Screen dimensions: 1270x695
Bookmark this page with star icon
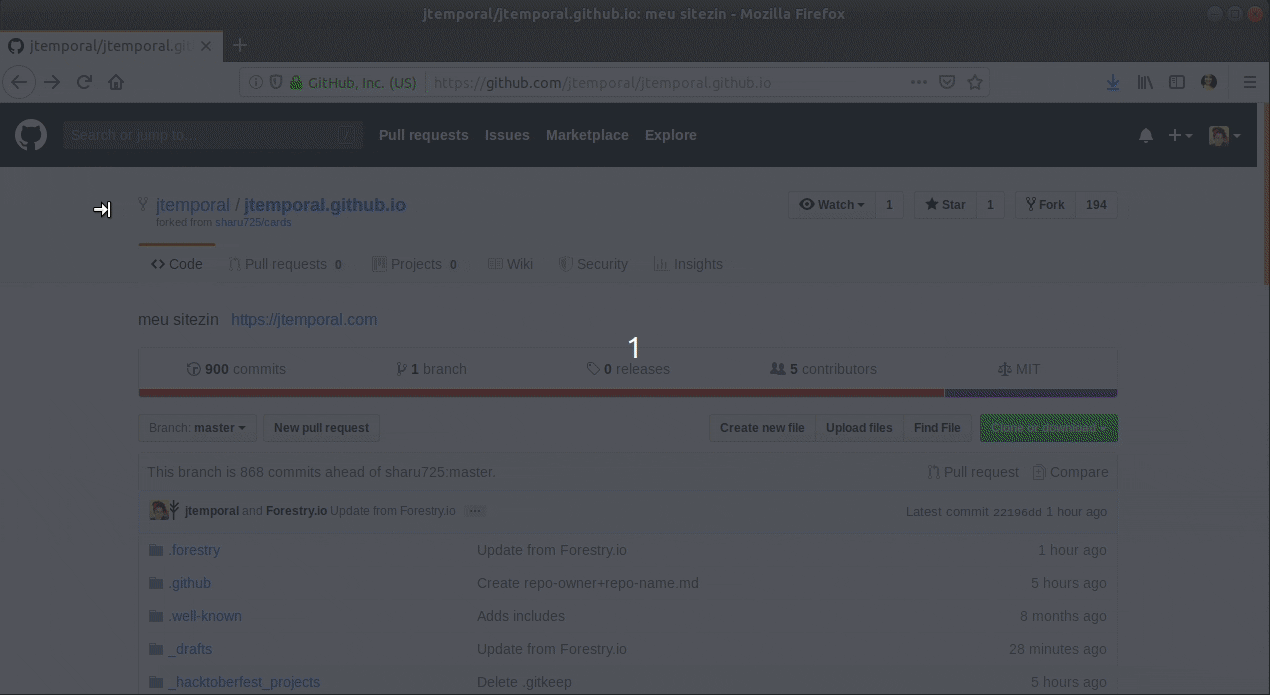(974, 83)
